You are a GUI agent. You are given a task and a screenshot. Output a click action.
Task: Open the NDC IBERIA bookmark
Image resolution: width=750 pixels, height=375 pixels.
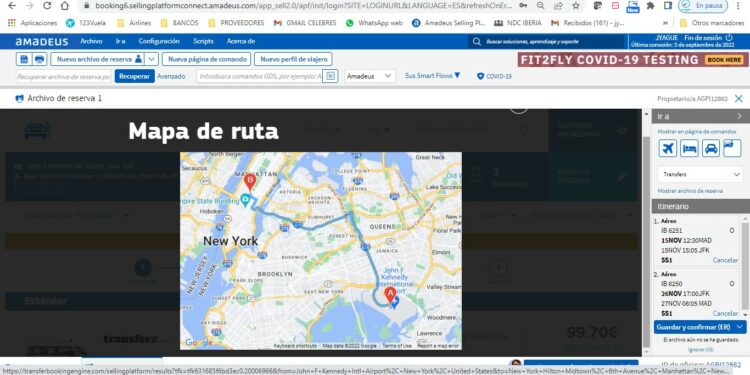(518, 22)
